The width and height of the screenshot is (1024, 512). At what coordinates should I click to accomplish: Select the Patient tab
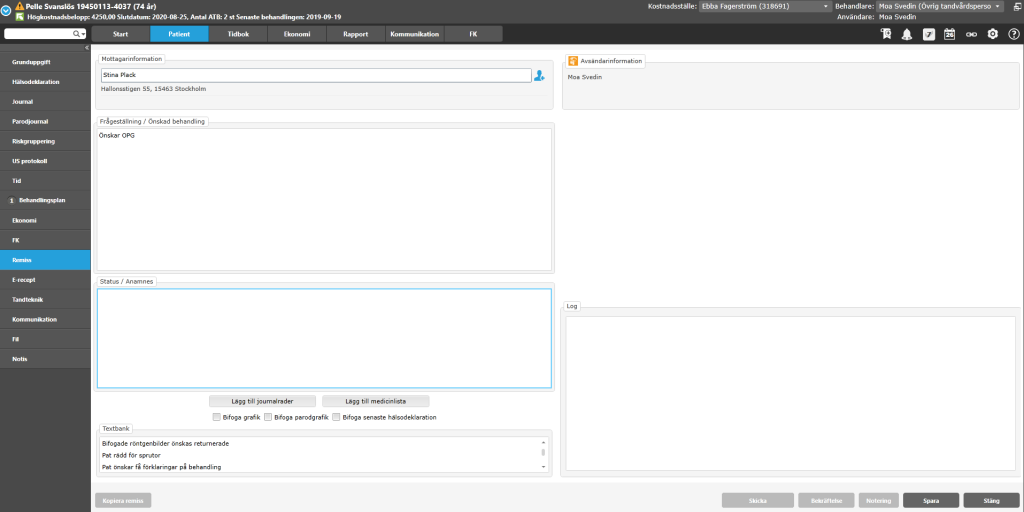pyautogui.click(x=180, y=34)
